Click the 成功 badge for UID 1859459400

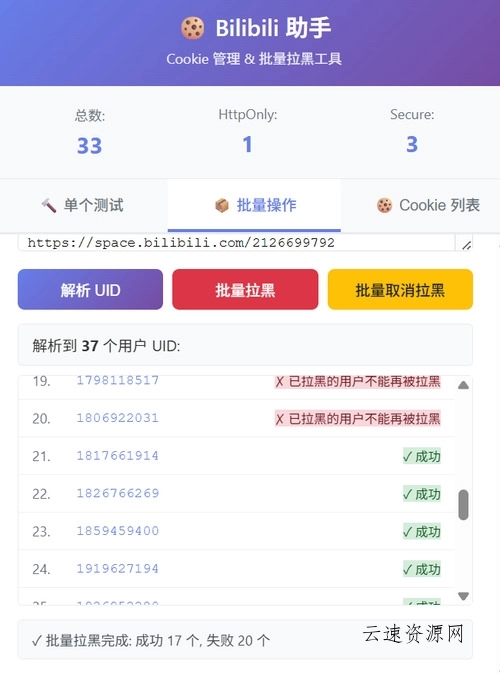click(422, 532)
